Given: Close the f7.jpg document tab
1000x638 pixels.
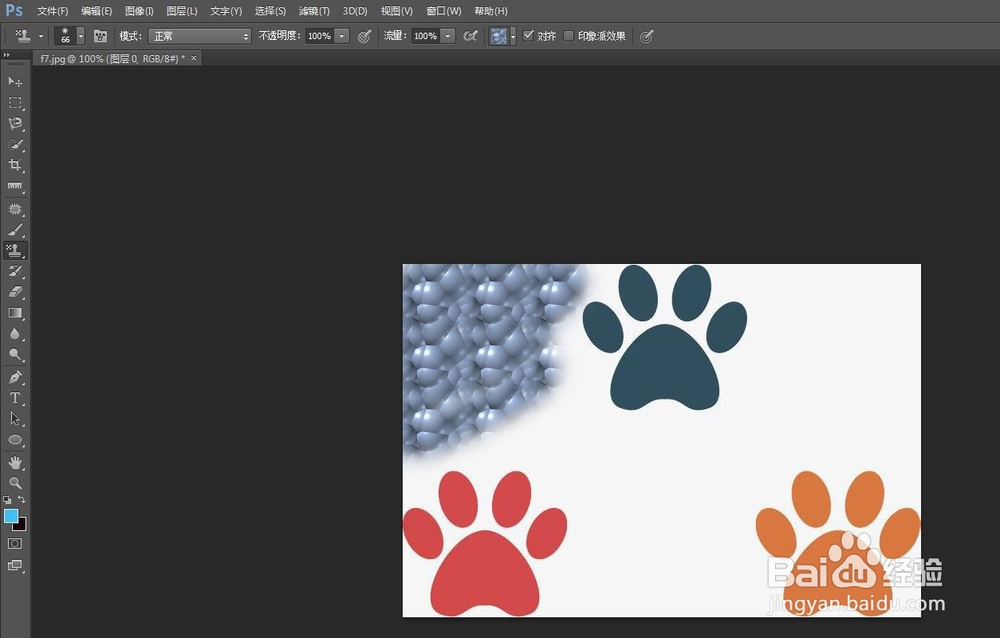Looking at the screenshot, I should [194, 58].
